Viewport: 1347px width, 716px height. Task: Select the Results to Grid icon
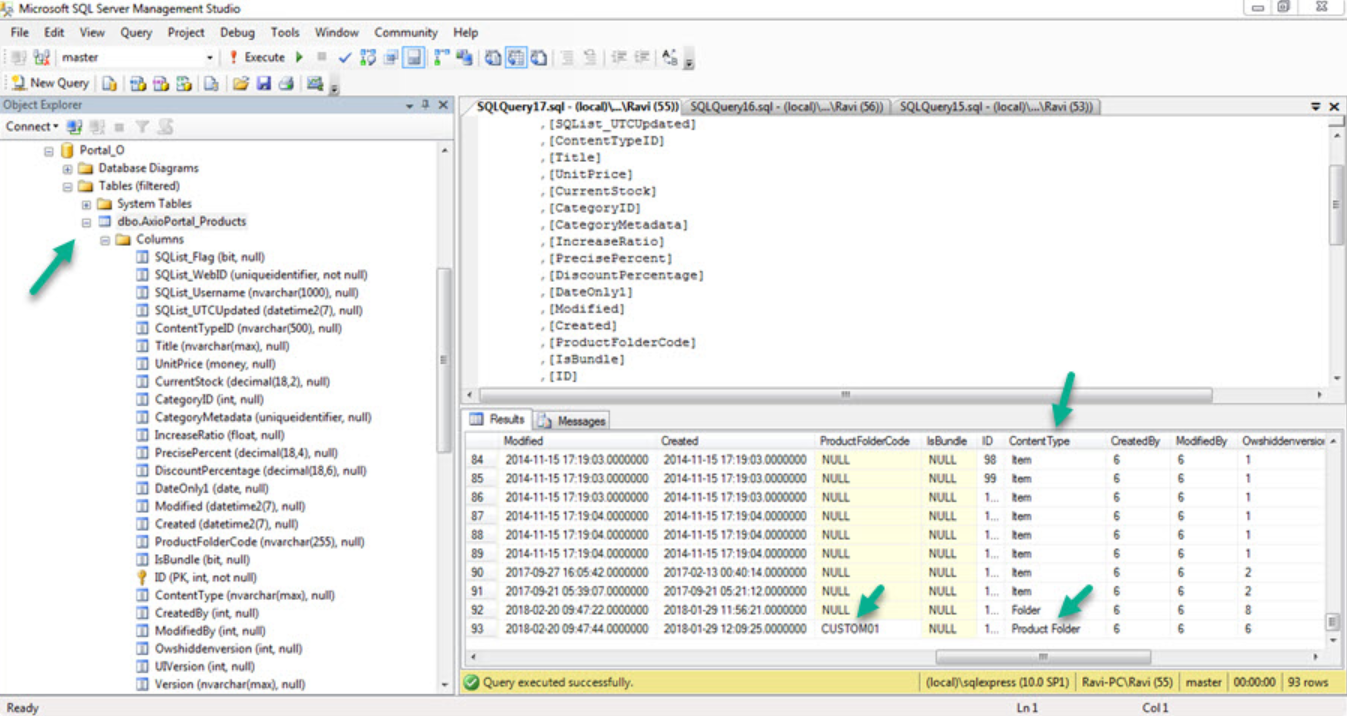click(x=516, y=58)
